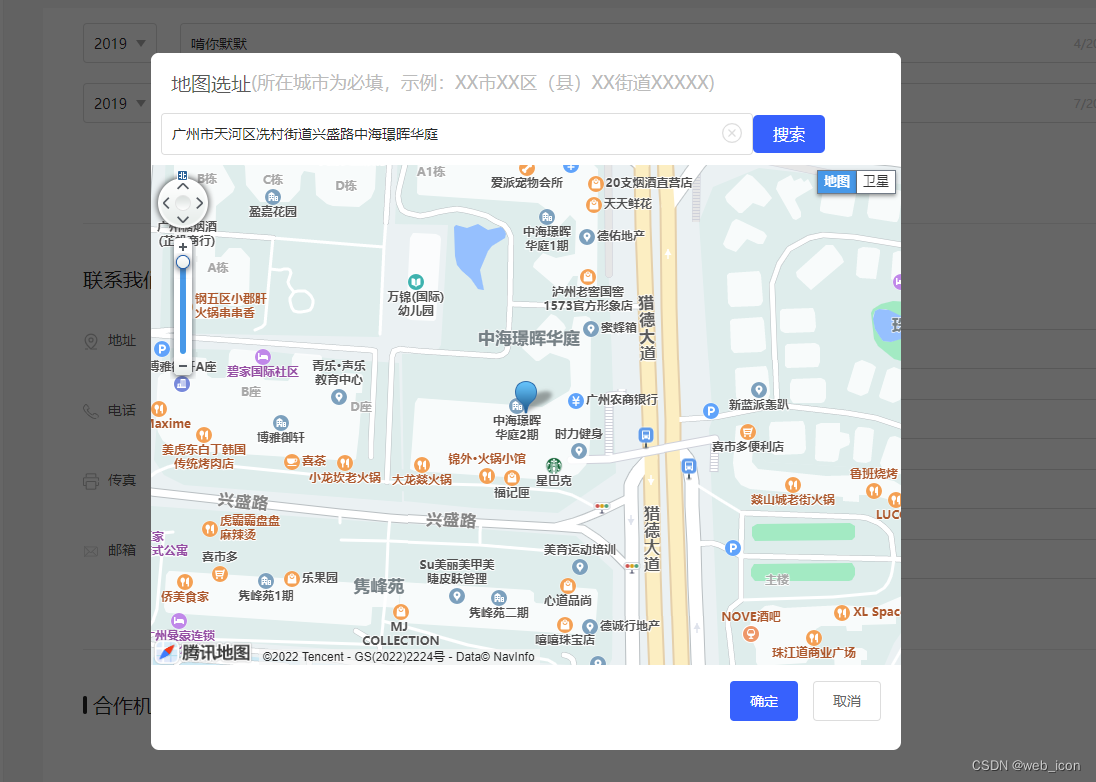Viewport: 1096px width, 782px height.
Task: Click the blue location pin marker
Action: [x=525, y=395]
